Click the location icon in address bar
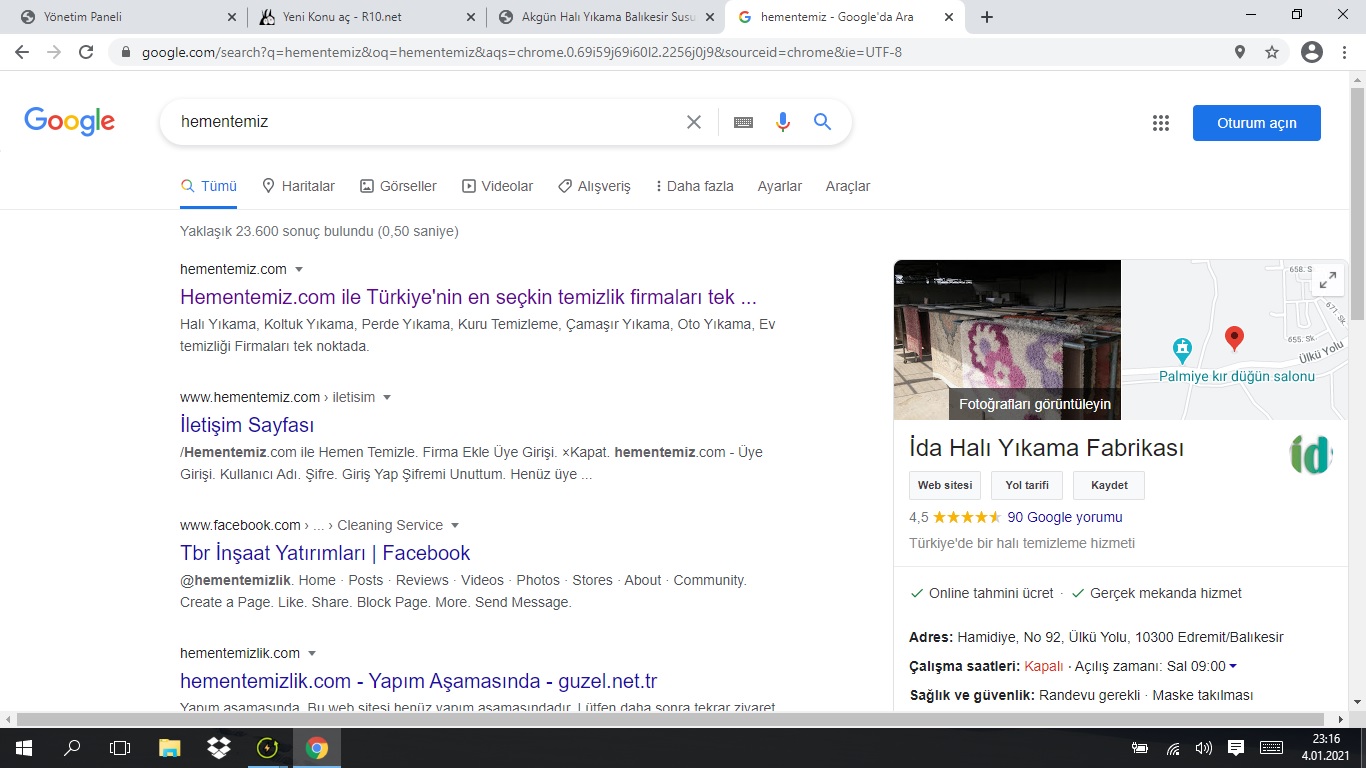The width and height of the screenshot is (1366, 768). coord(1240,52)
